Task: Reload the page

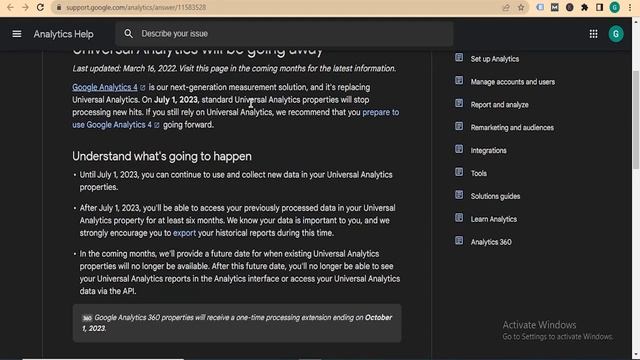Action: (40, 7)
